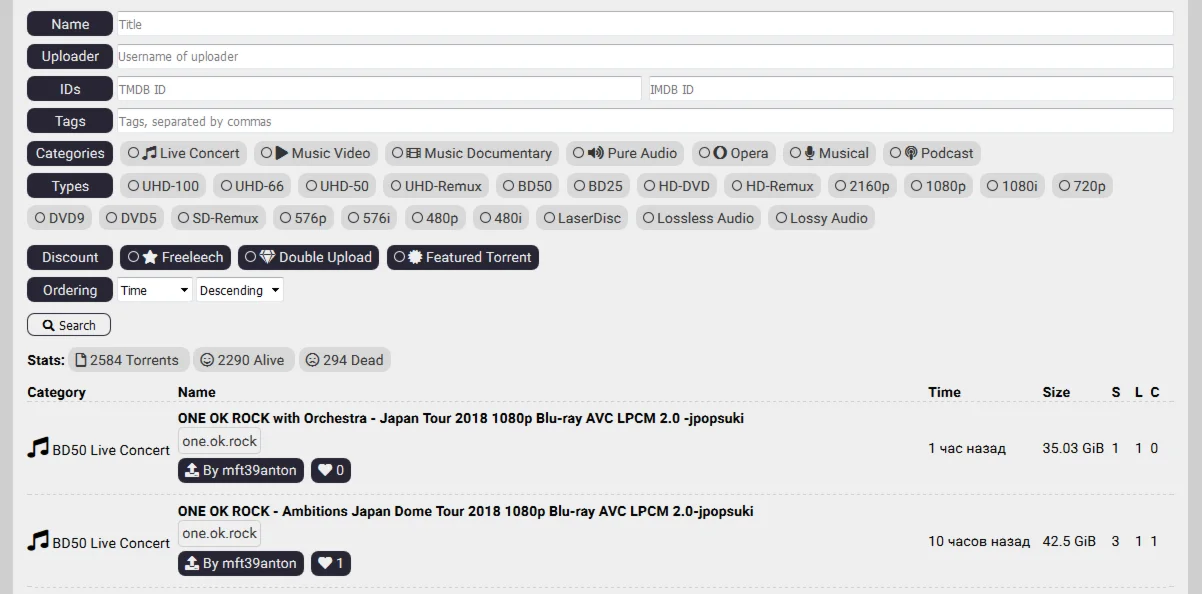Click heart icon showing 0 likes
The width and height of the screenshot is (1202, 594).
click(325, 470)
